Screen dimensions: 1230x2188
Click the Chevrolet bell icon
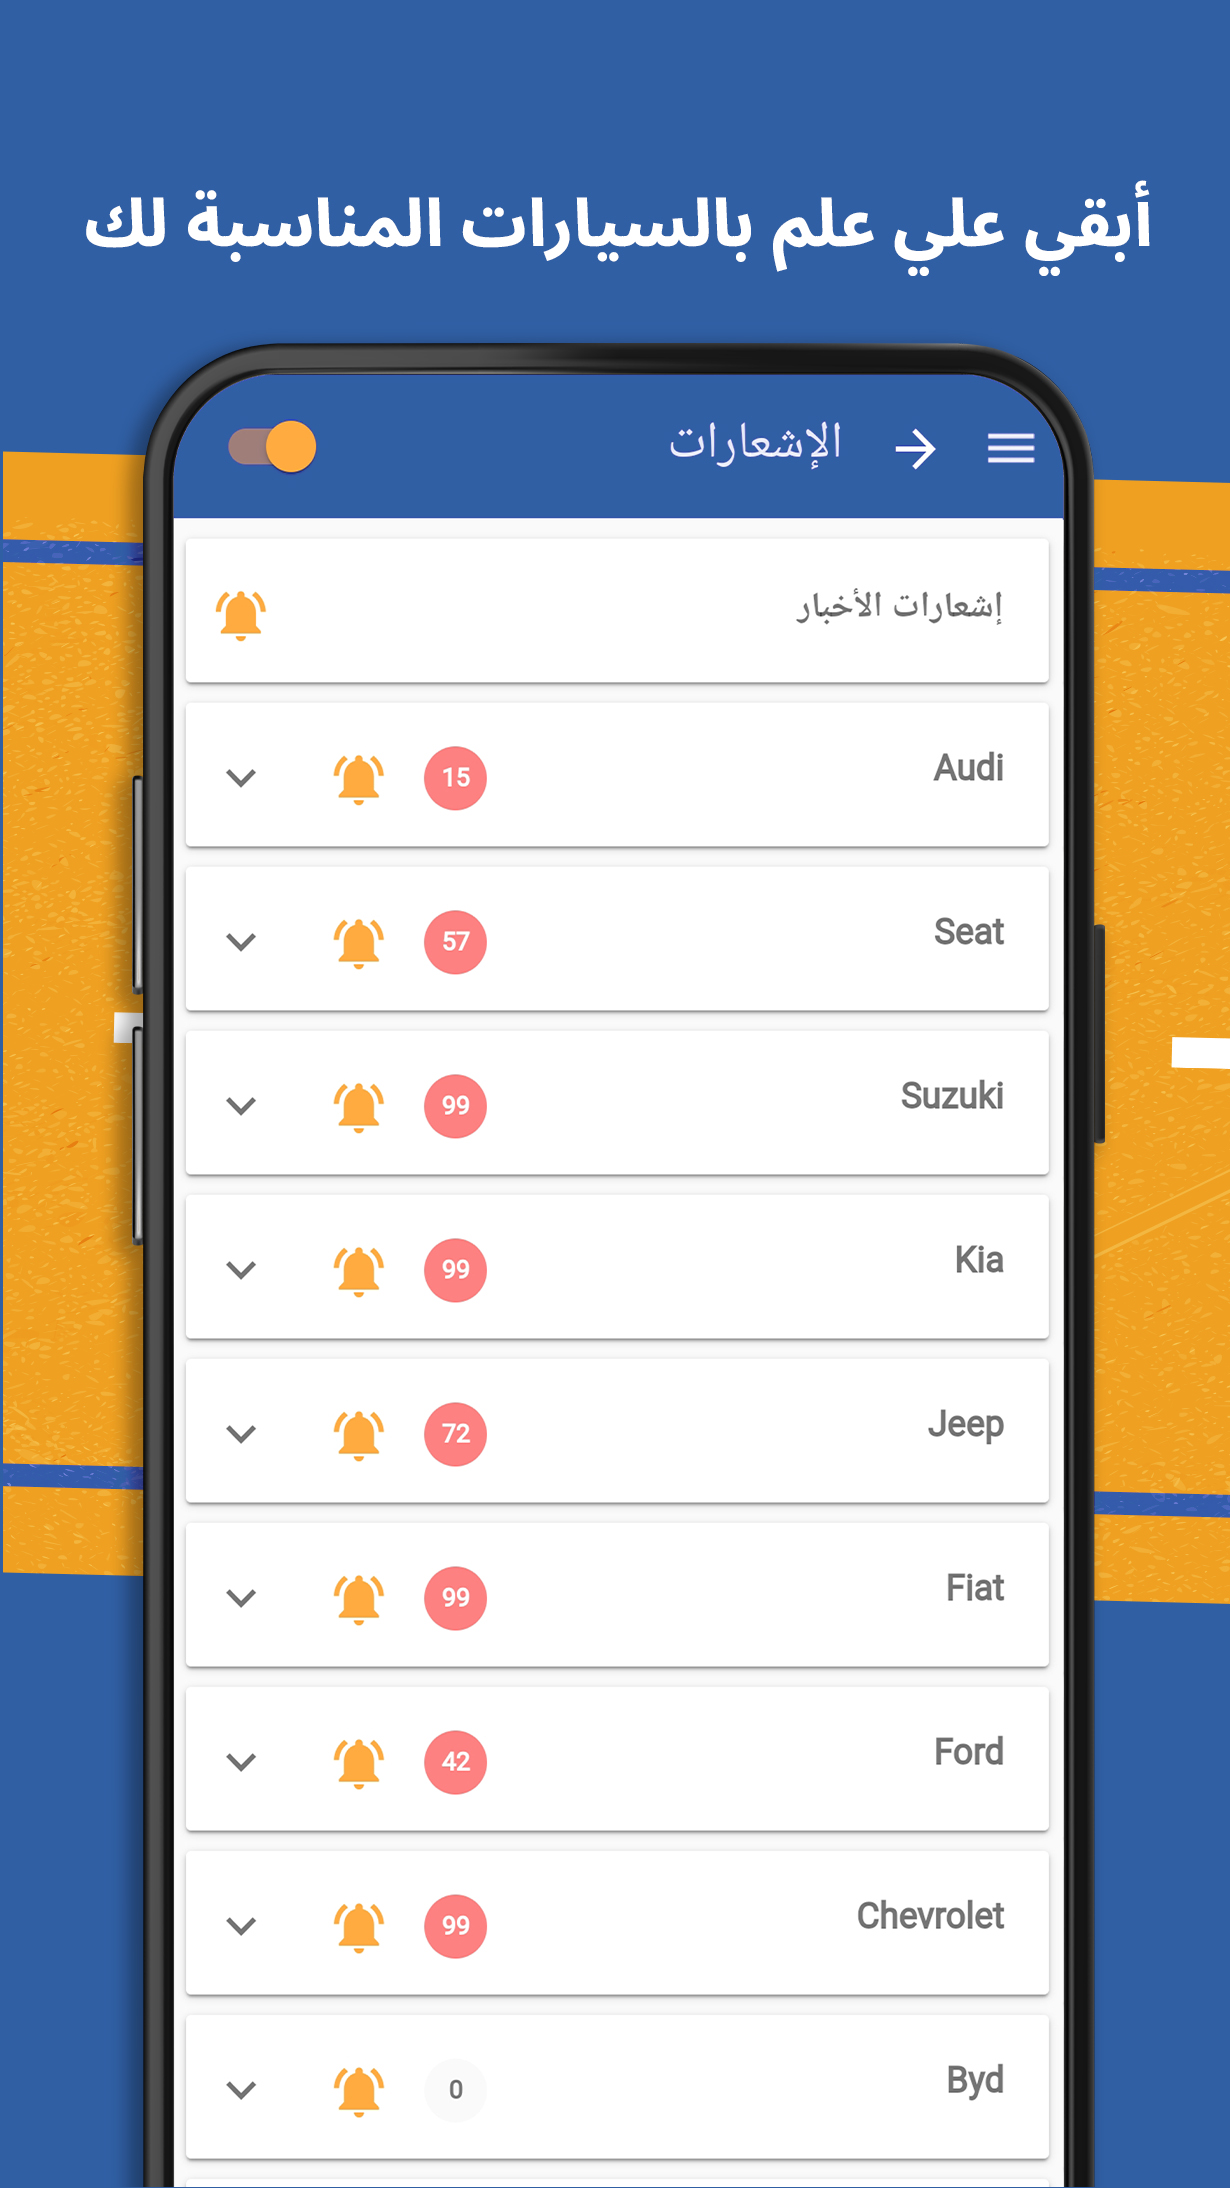click(x=358, y=1926)
